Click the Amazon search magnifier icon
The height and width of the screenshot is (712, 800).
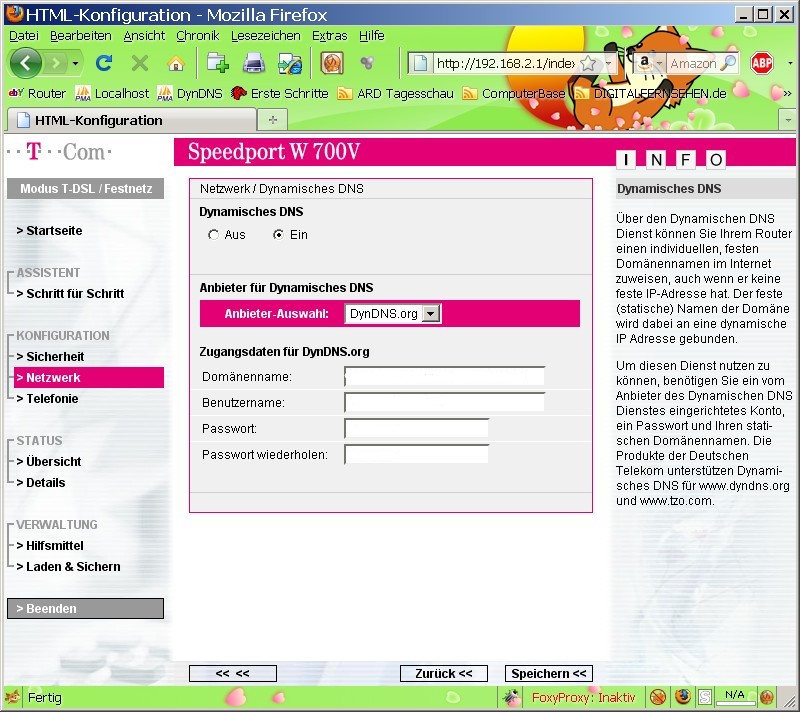tap(729, 63)
